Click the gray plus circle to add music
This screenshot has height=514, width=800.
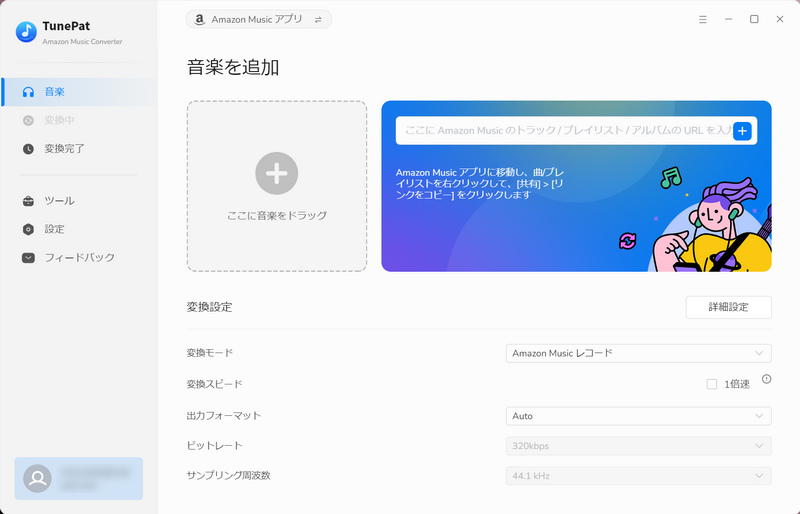277,173
